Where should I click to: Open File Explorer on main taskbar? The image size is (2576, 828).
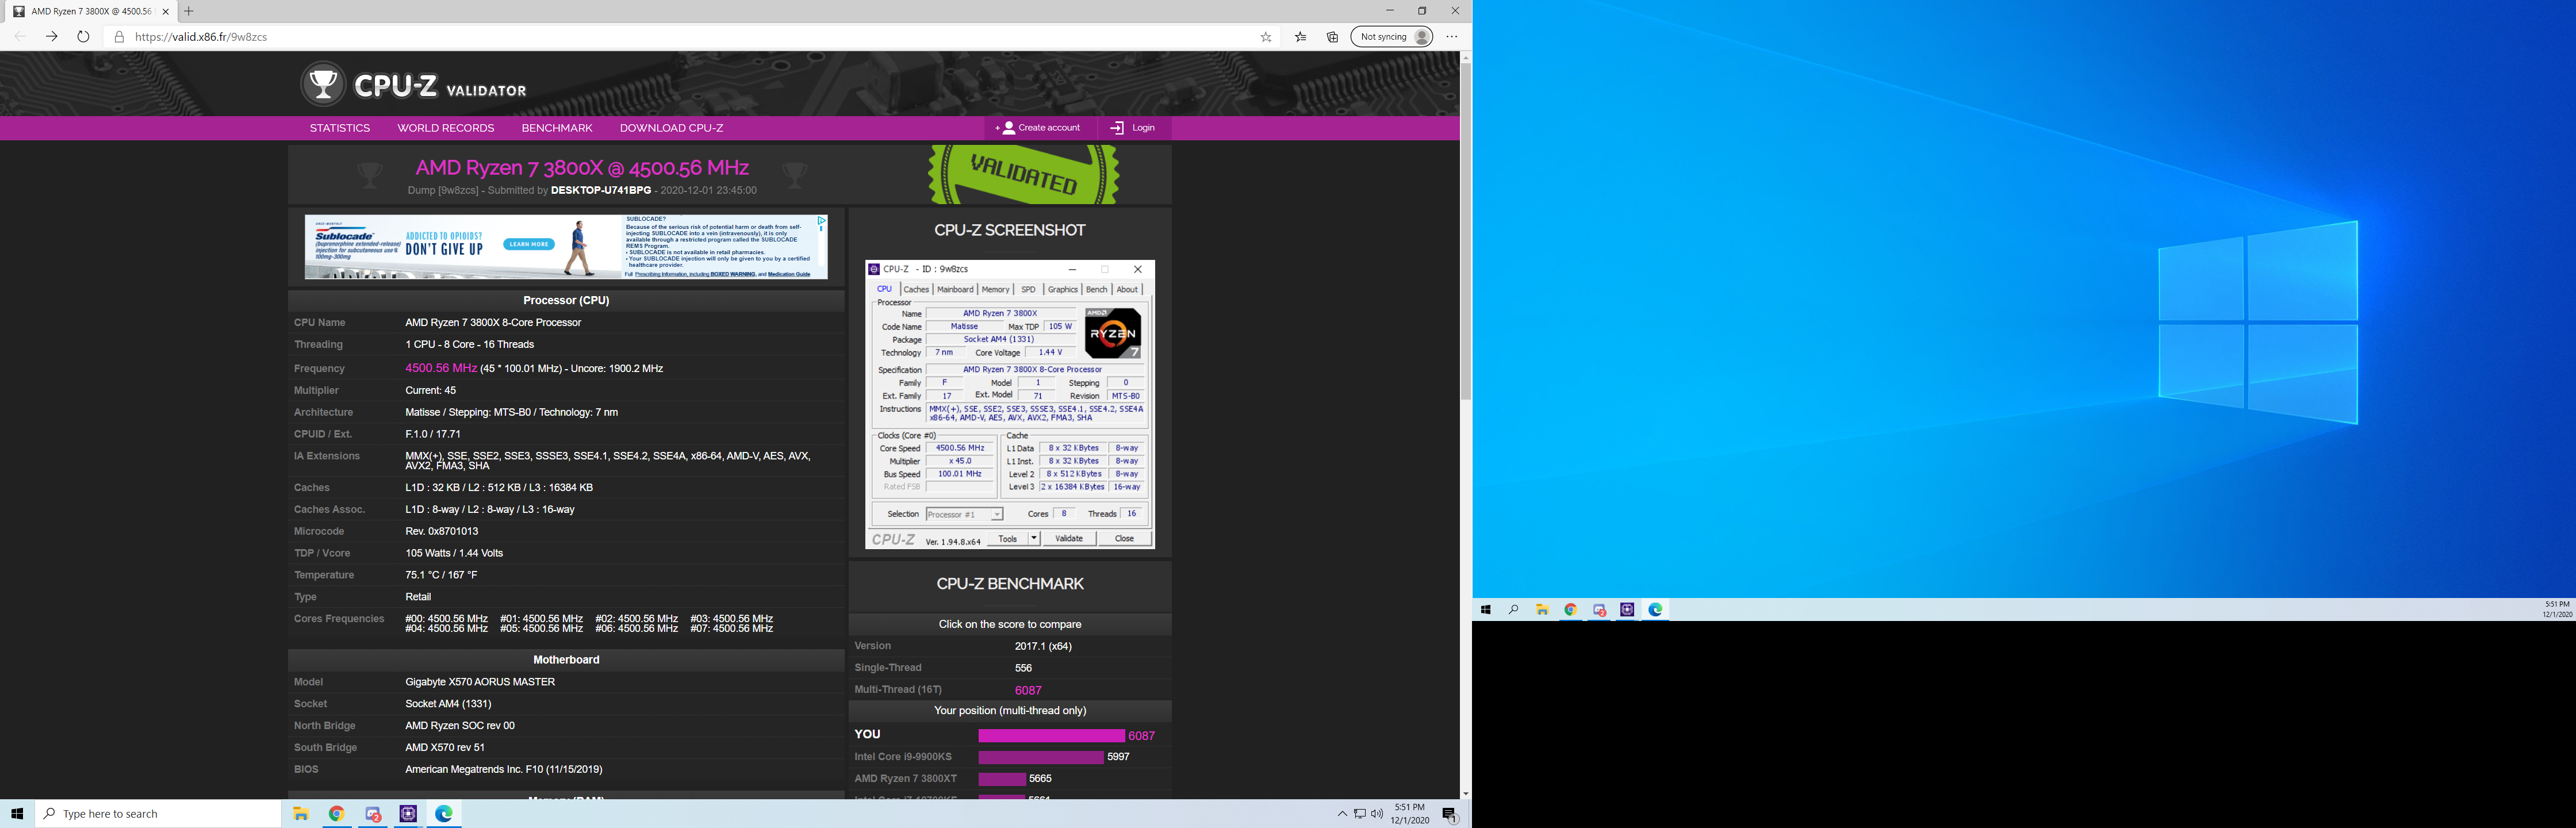[x=300, y=814]
